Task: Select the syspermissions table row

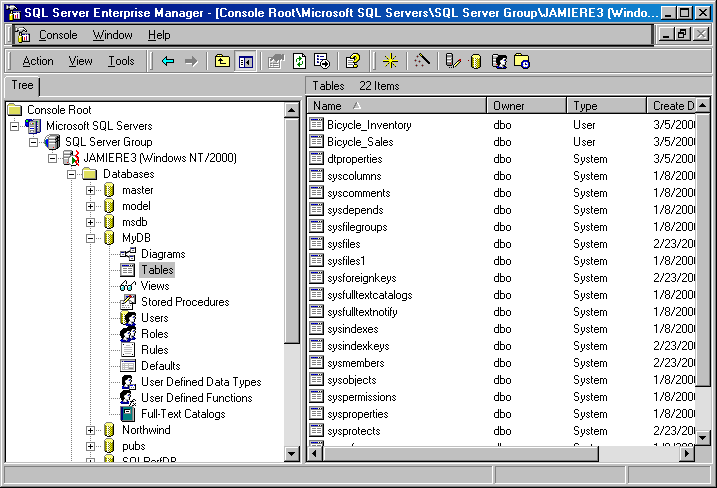Action: click(x=502, y=397)
